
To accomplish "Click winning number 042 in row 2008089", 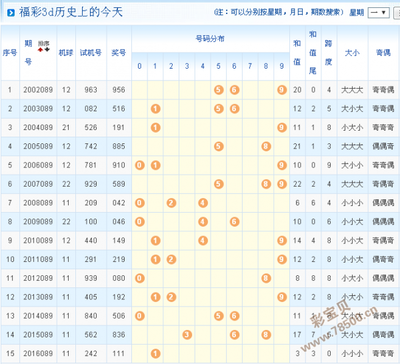I will 119,203.
